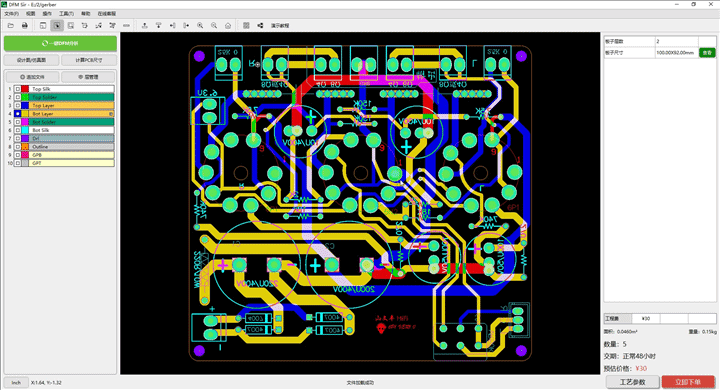Toggle the Bot Layer checkbox
This screenshot has width=720, height=390.
(x=17, y=113)
